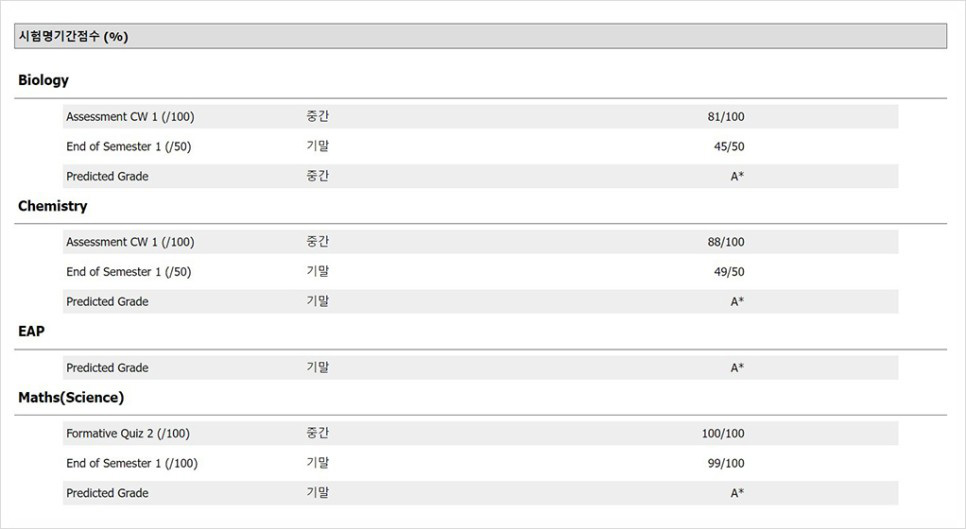Viewport: 966px width, 529px height.
Task: Click the 45/50 Biology score
Action: pyautogui.click(x=729, y=147)
